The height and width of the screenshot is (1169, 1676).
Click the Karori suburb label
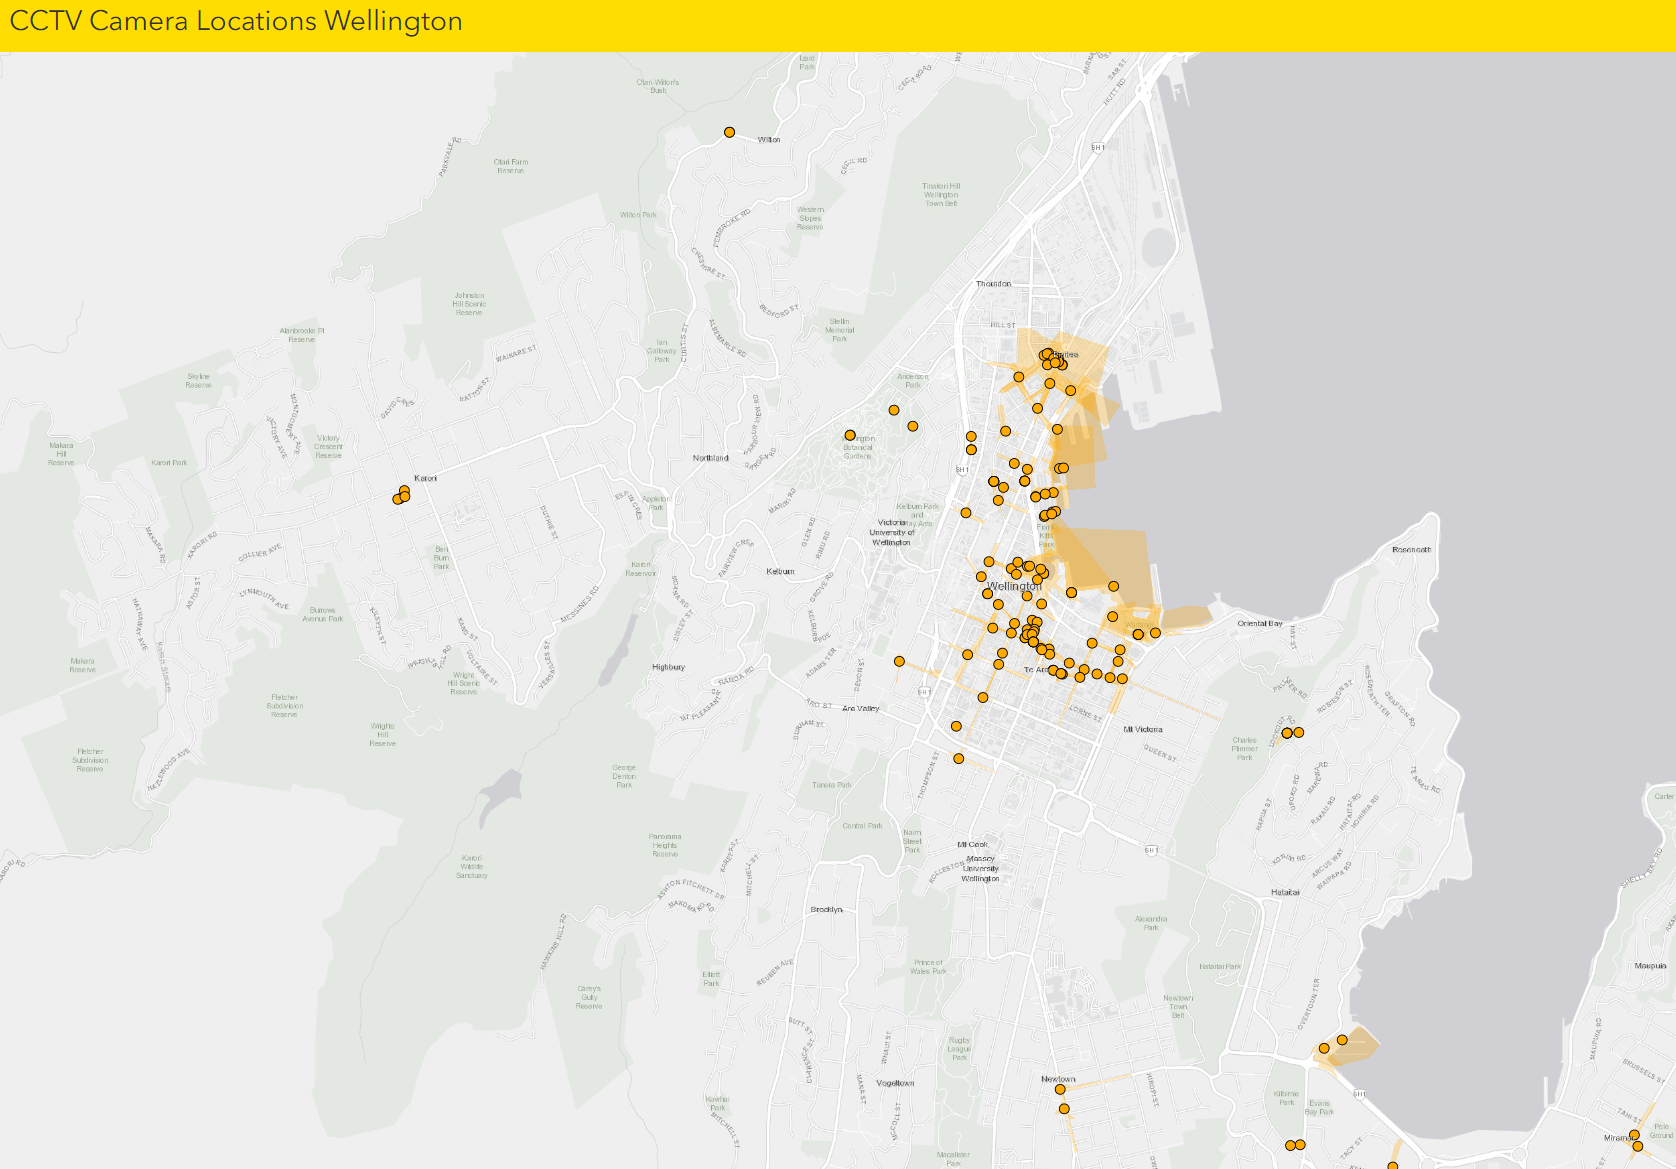tap(425, 478)
